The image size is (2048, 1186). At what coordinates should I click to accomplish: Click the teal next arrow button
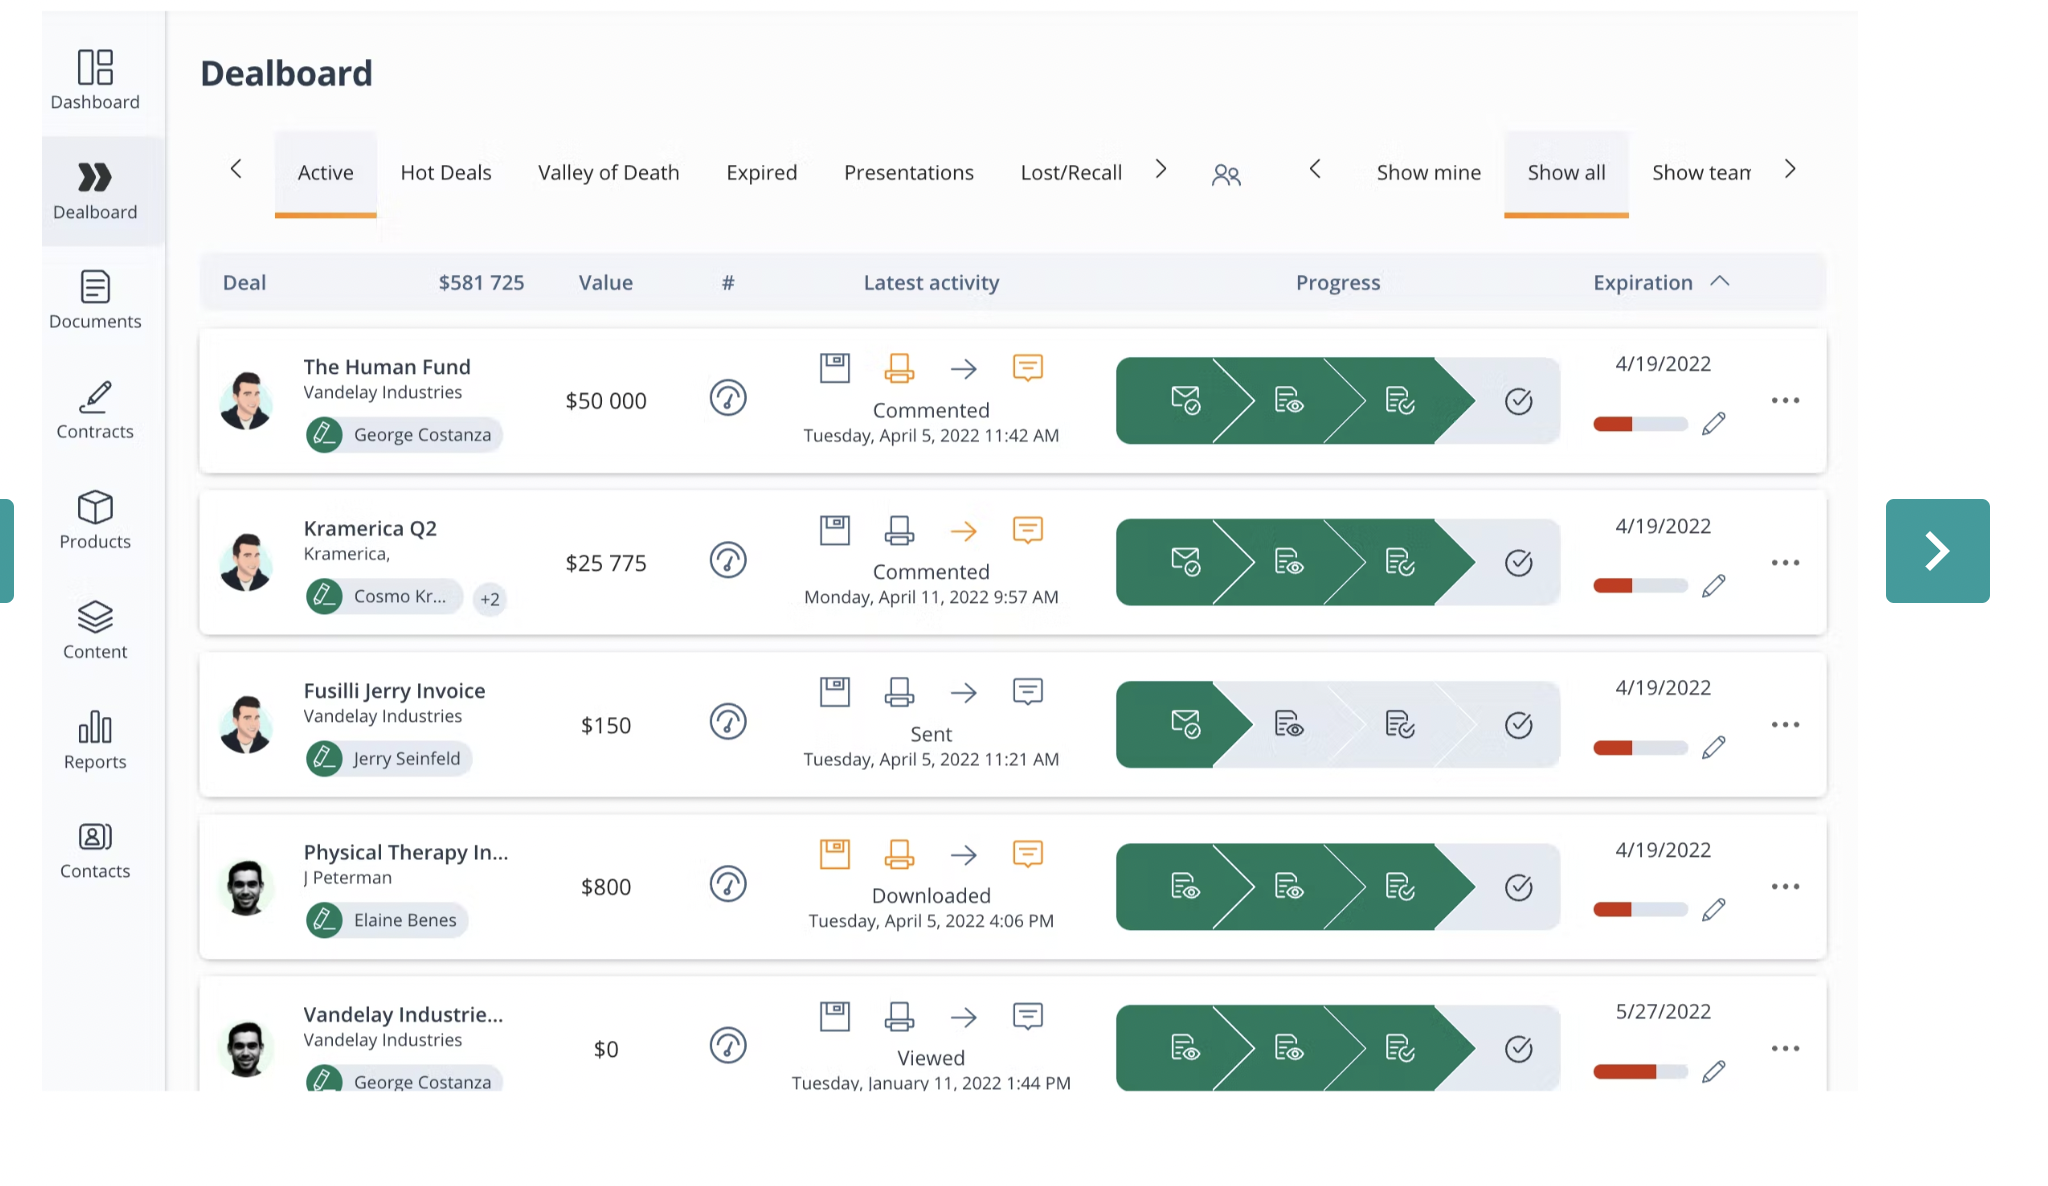[1937, 551]
